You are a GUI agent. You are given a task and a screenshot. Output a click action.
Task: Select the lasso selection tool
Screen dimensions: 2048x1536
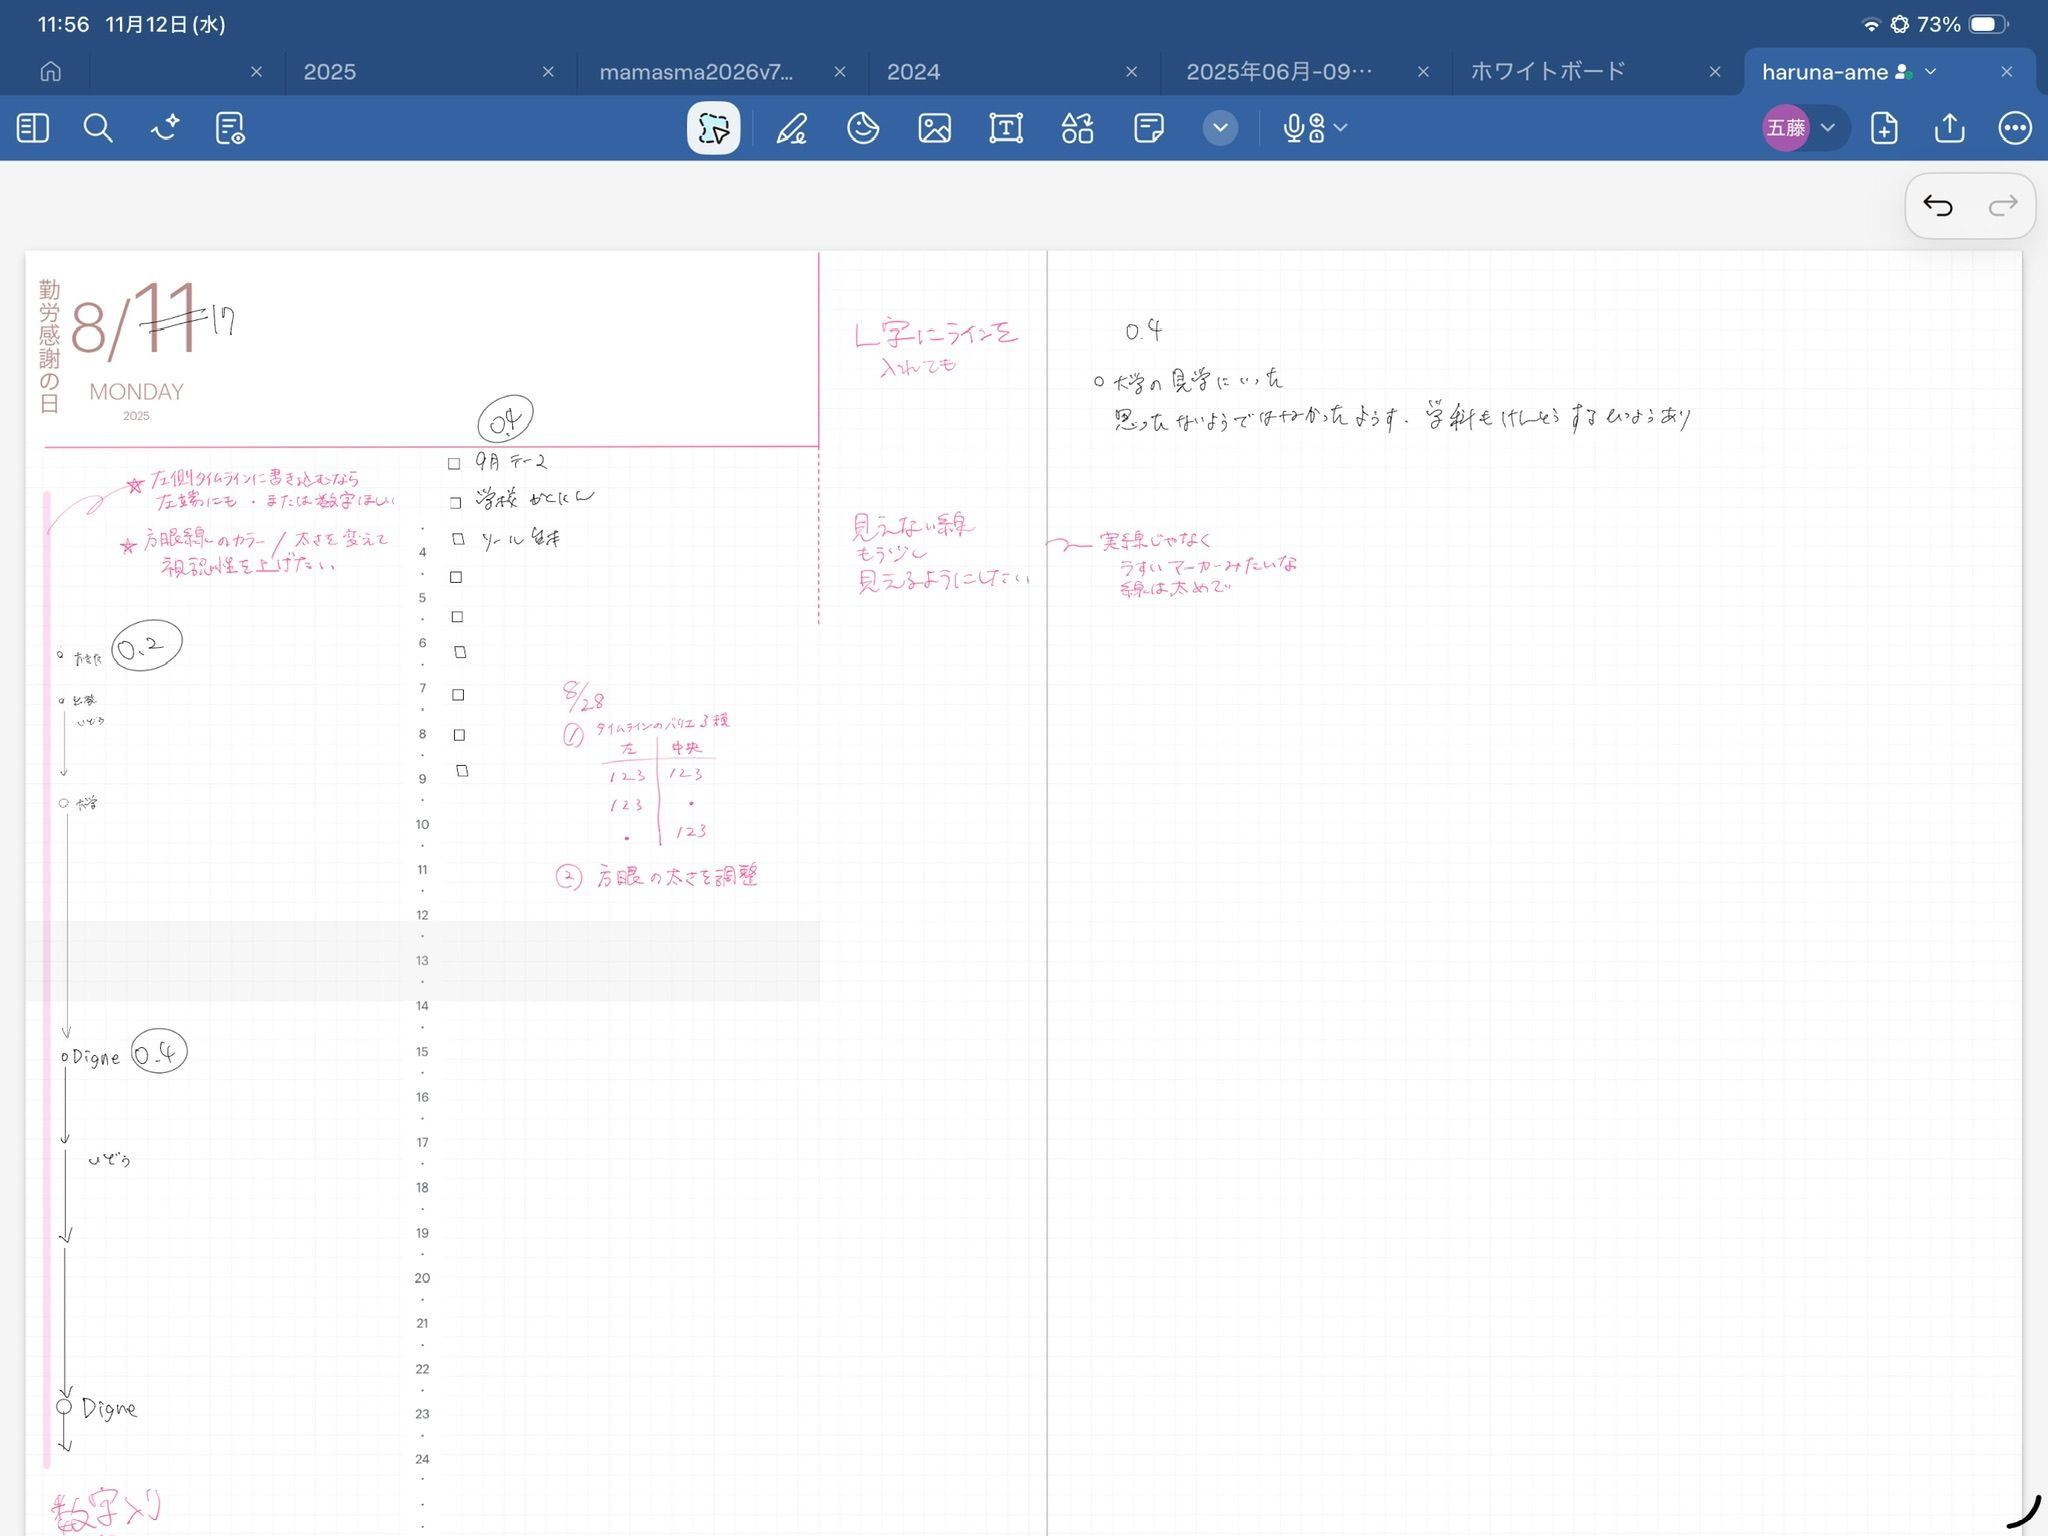click(x=713, y=128)
